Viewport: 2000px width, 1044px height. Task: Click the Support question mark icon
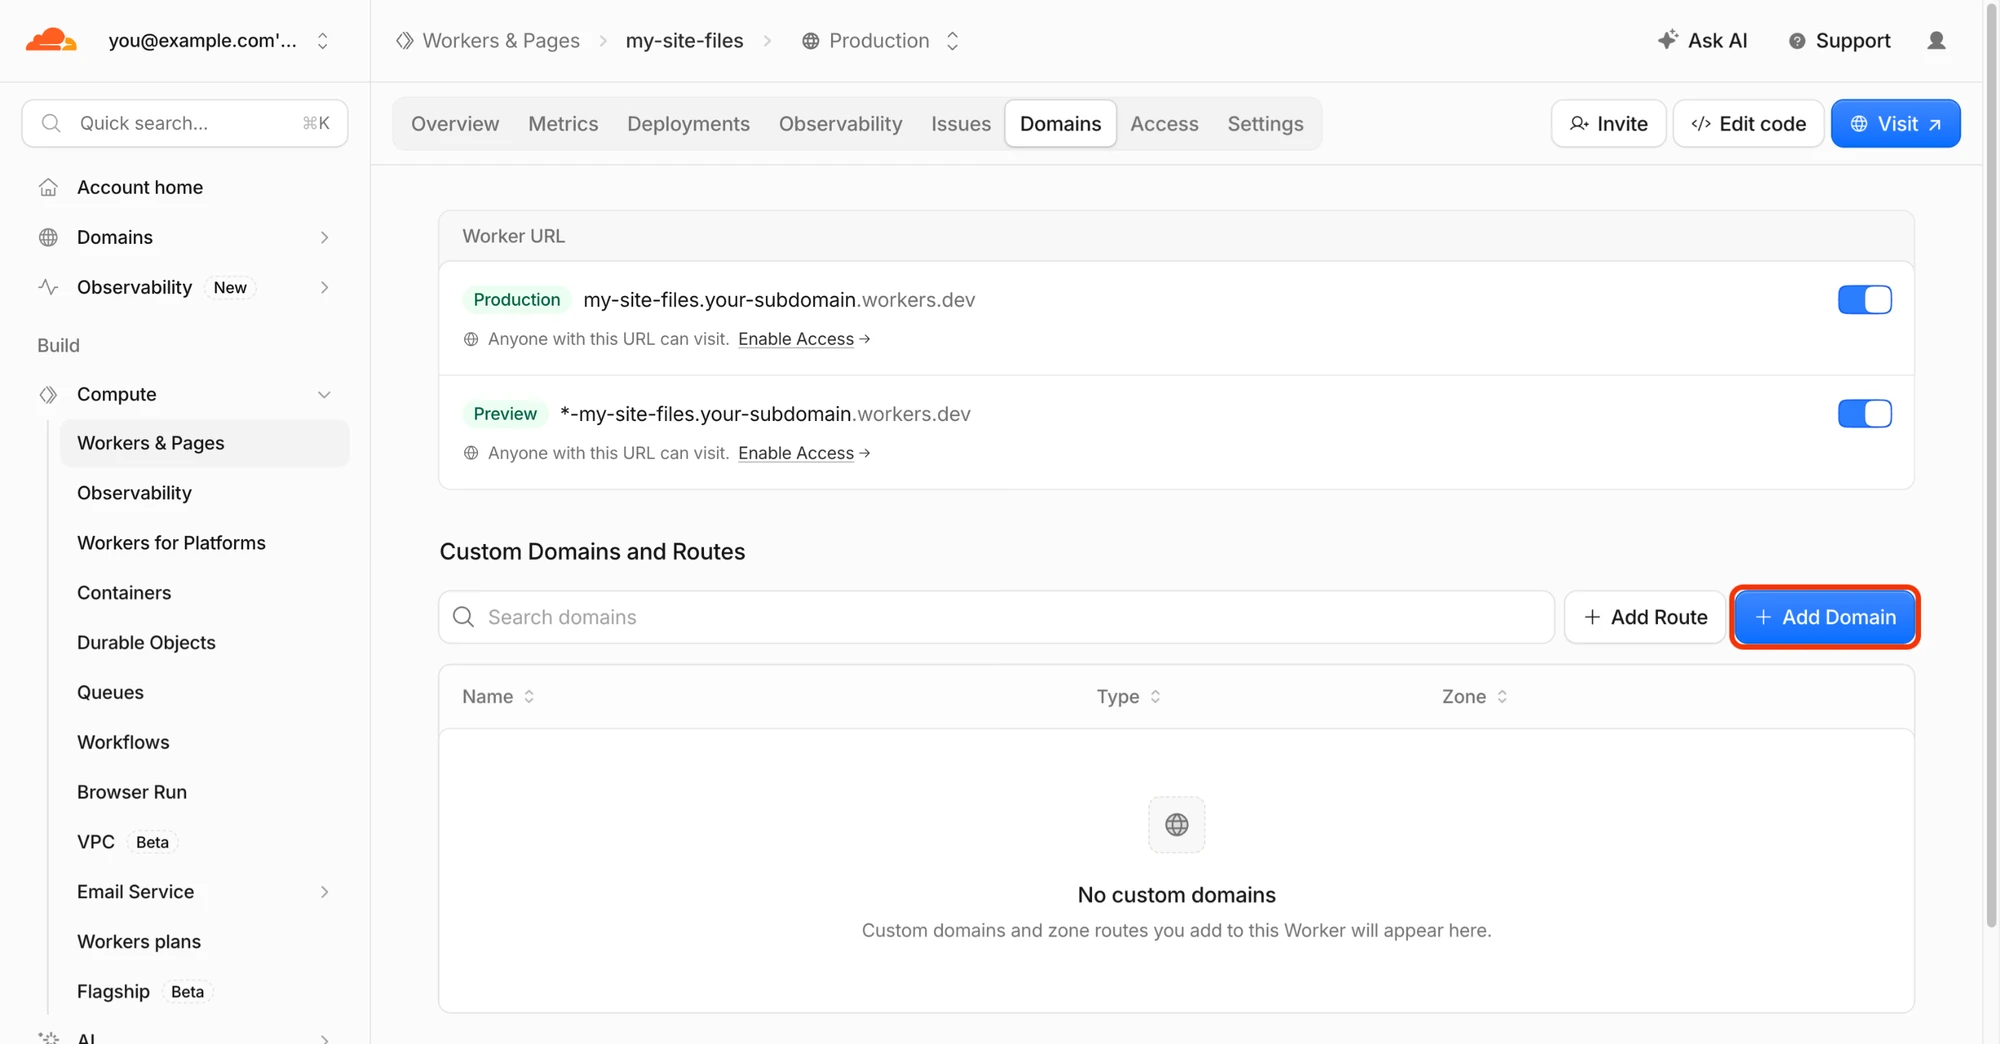point(1797,41)
